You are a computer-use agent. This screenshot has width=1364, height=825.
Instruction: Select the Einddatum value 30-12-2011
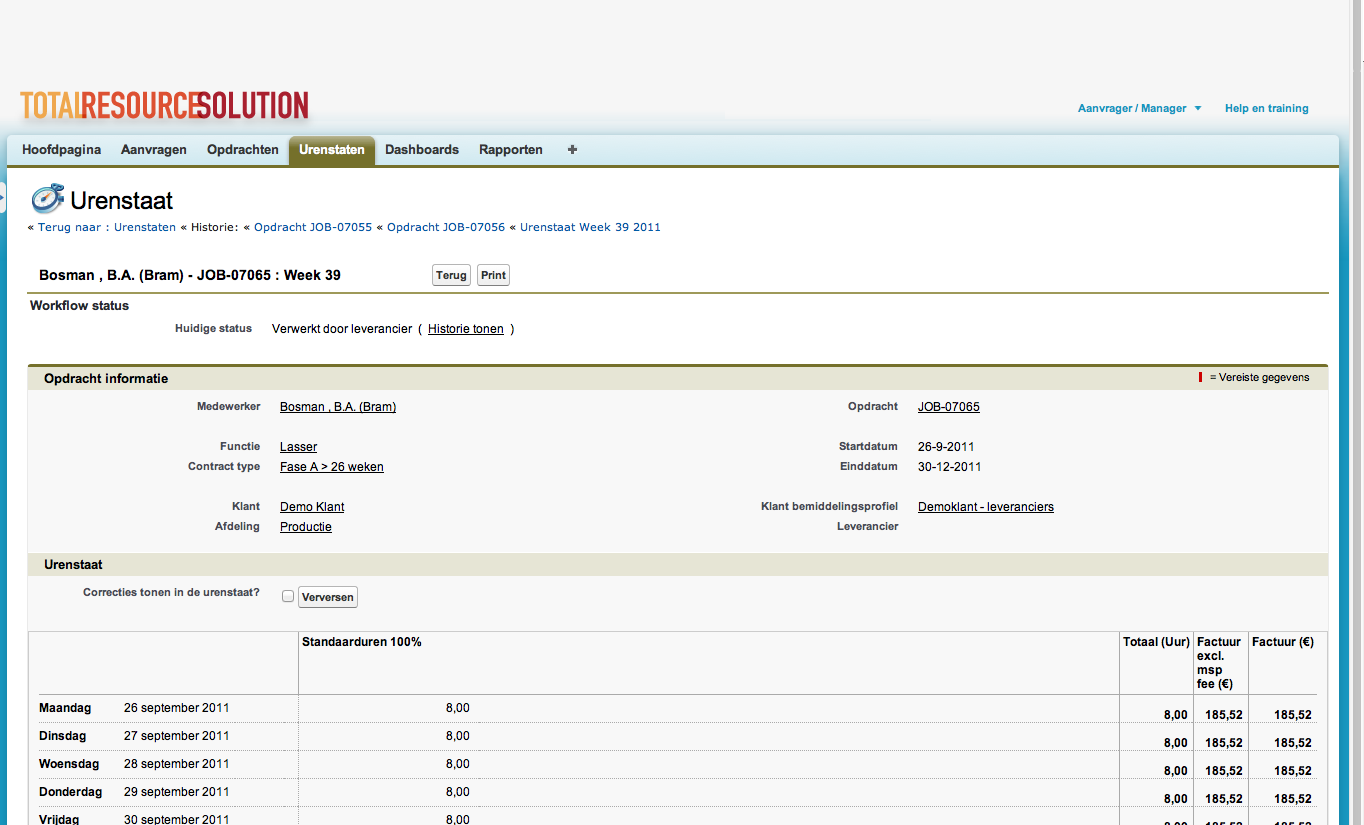click(950, 467)
